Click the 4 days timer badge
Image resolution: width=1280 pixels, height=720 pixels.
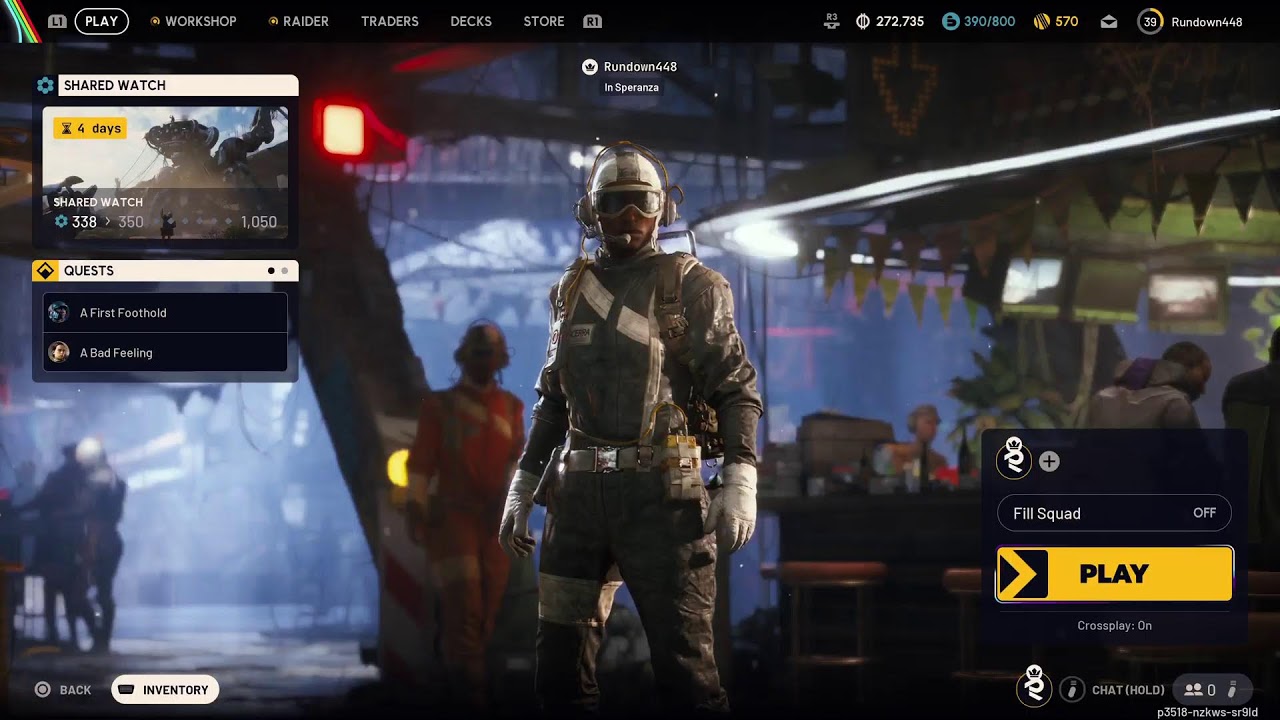pos(90,128)
